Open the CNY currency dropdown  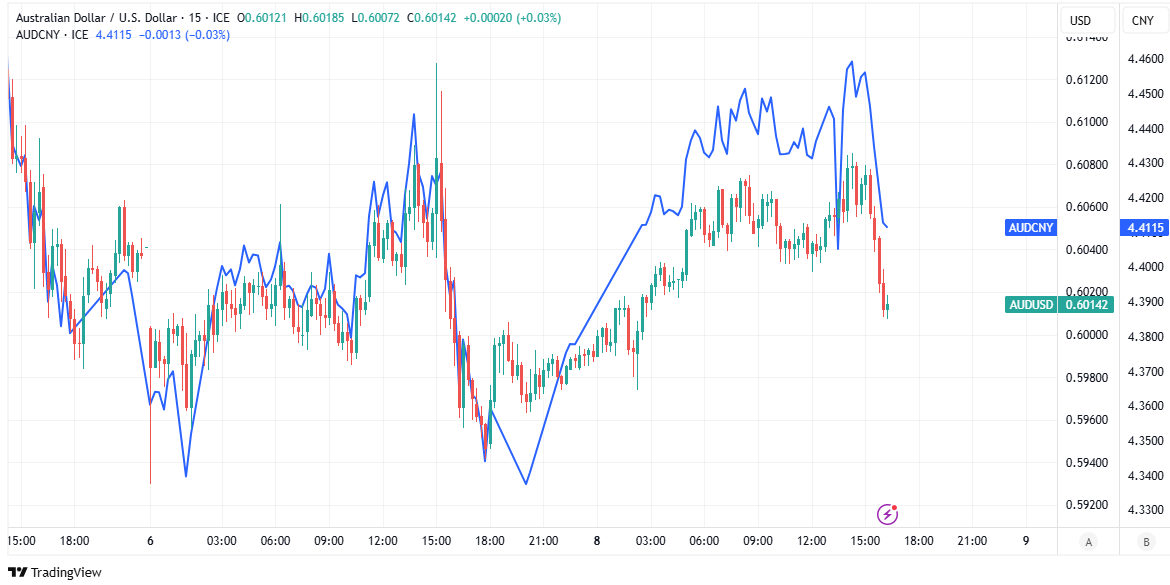coord(1141,21)
